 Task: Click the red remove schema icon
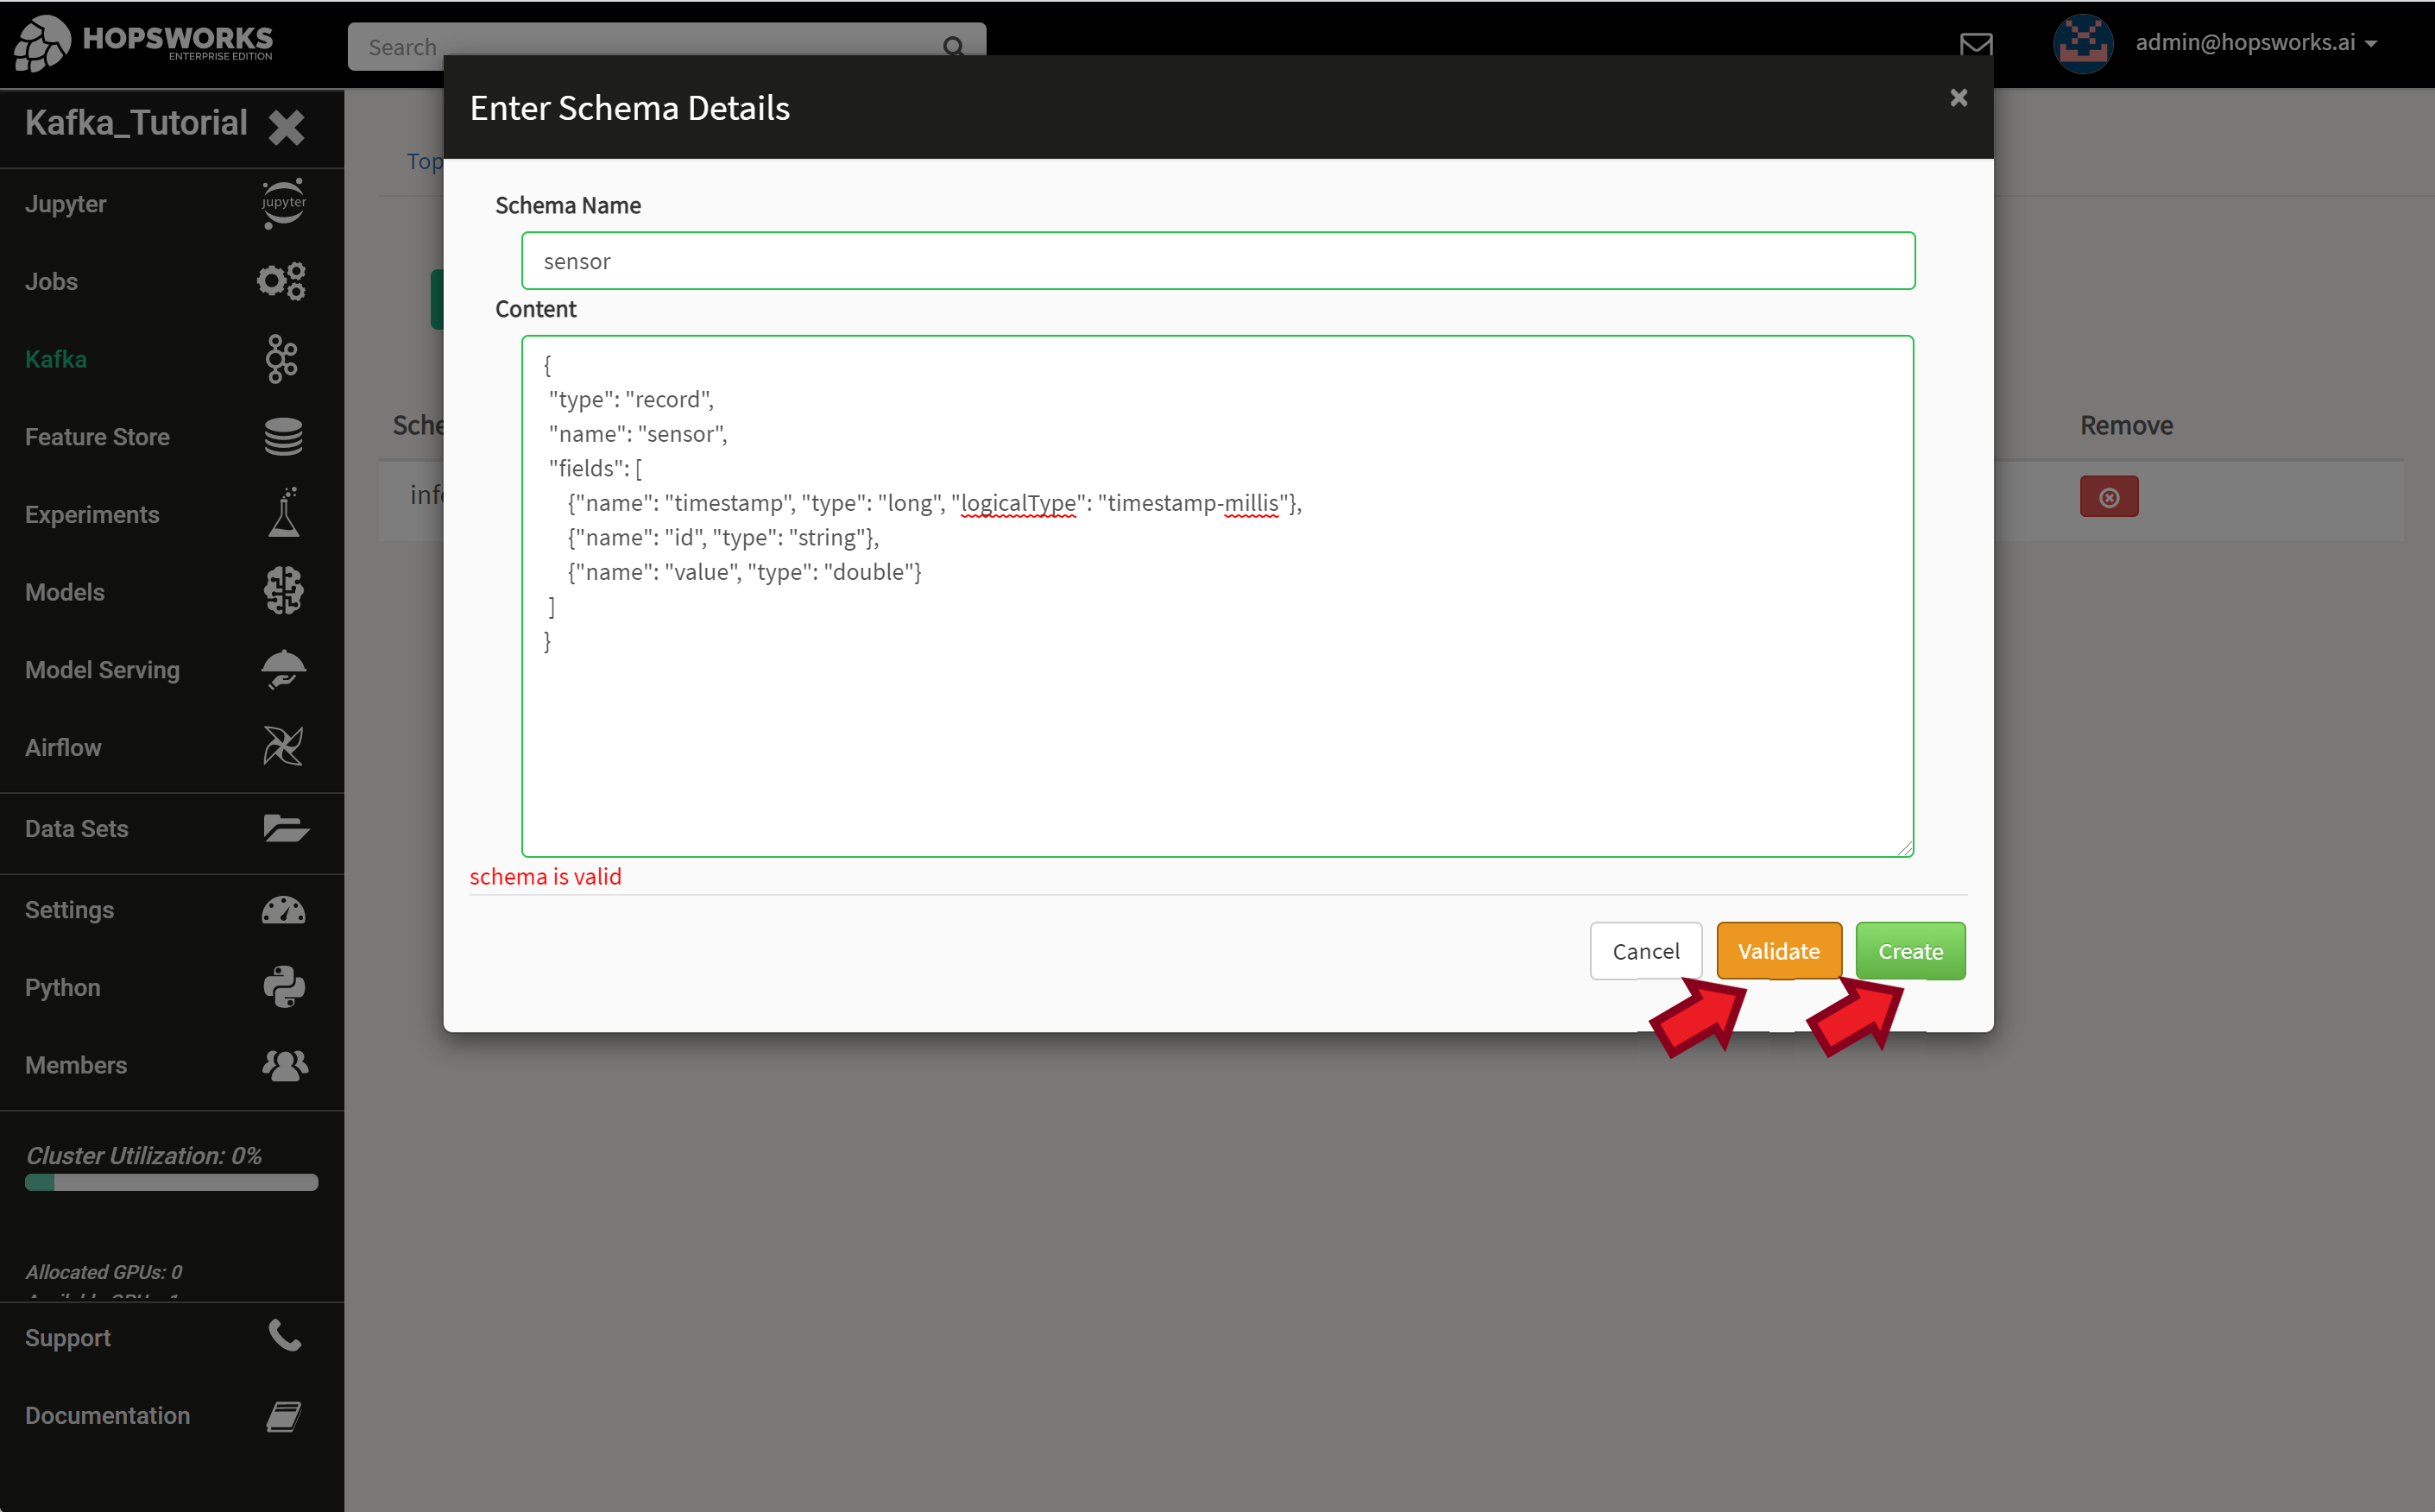pos(2109,497)
